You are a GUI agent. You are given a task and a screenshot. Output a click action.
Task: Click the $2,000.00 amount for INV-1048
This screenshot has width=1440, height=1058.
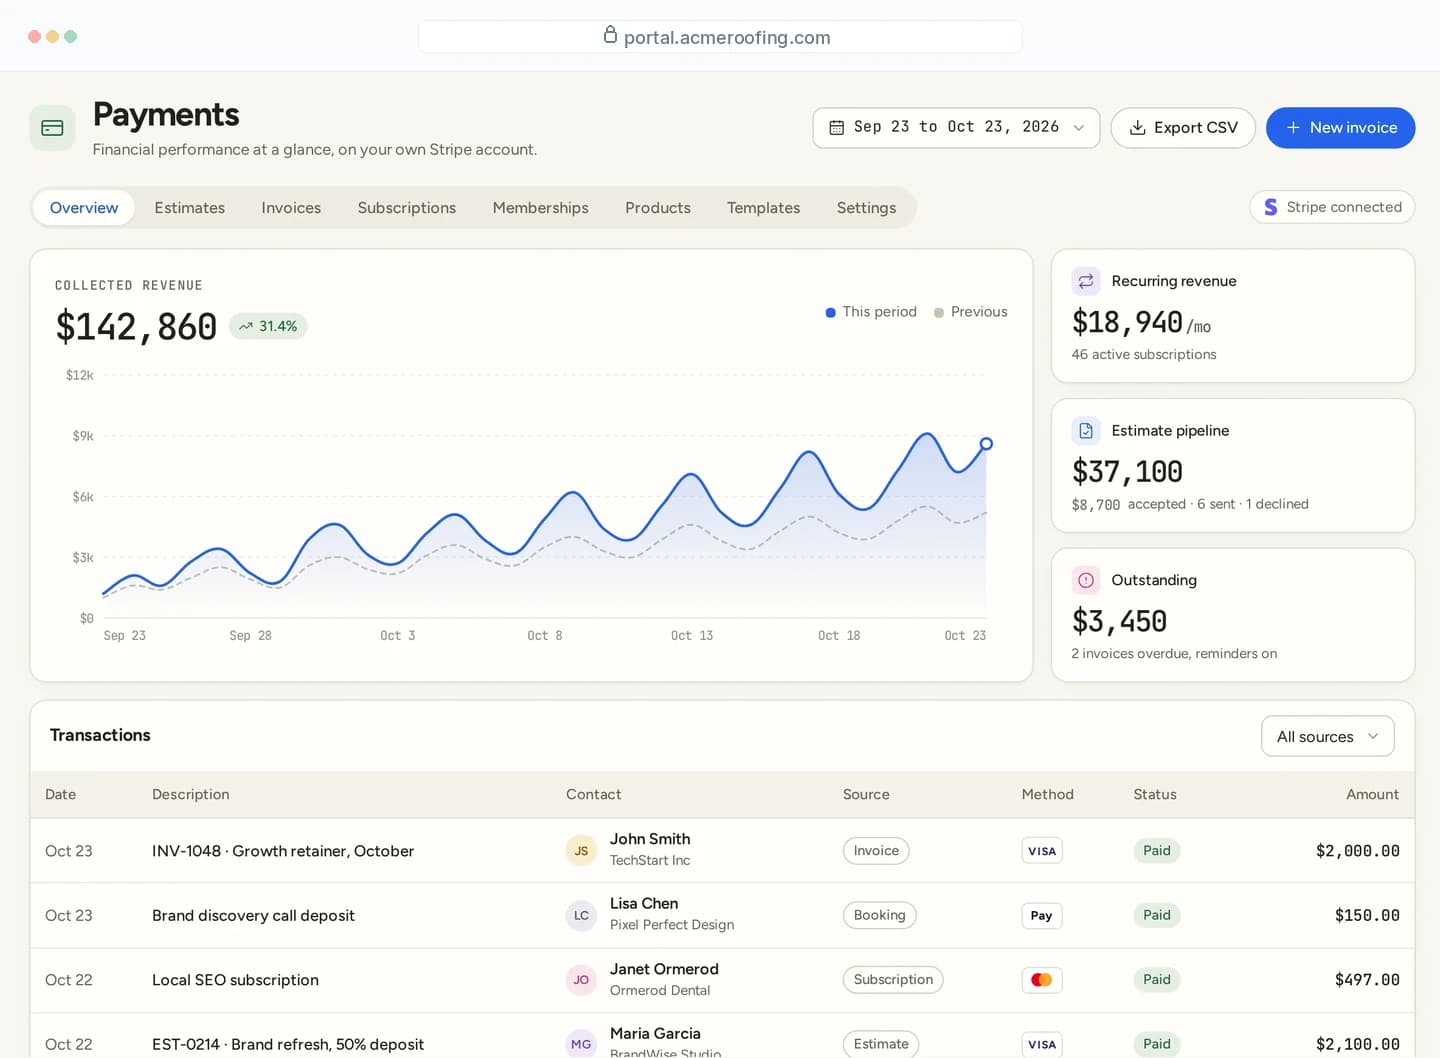[x=1357, y=851]
